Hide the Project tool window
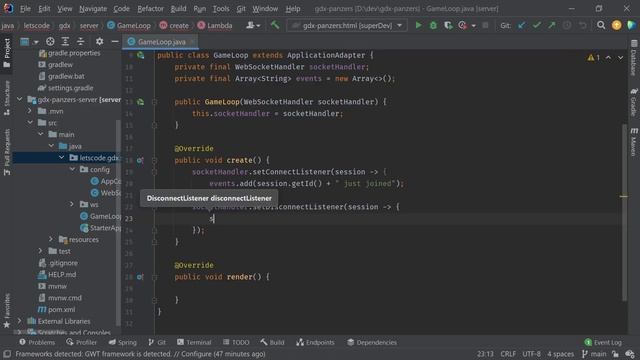The image size is (640, 360). pyautogui.click(x=115, y=41)
